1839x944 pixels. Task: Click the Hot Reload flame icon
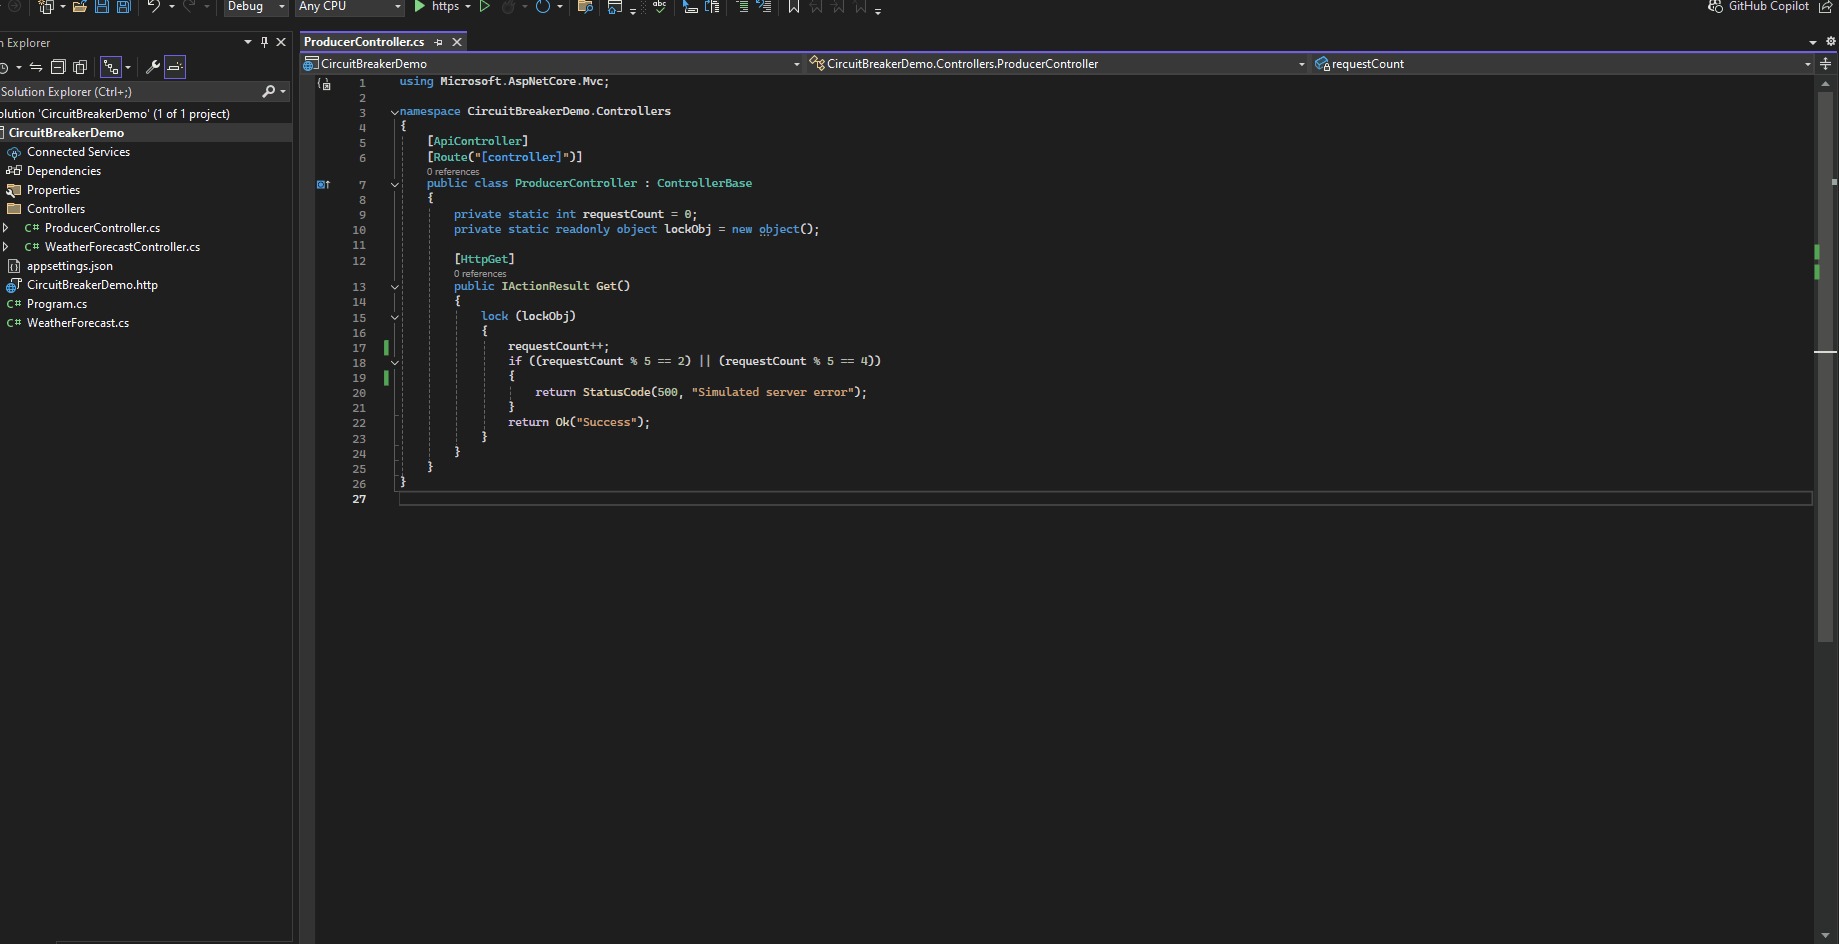pos(509,7)
